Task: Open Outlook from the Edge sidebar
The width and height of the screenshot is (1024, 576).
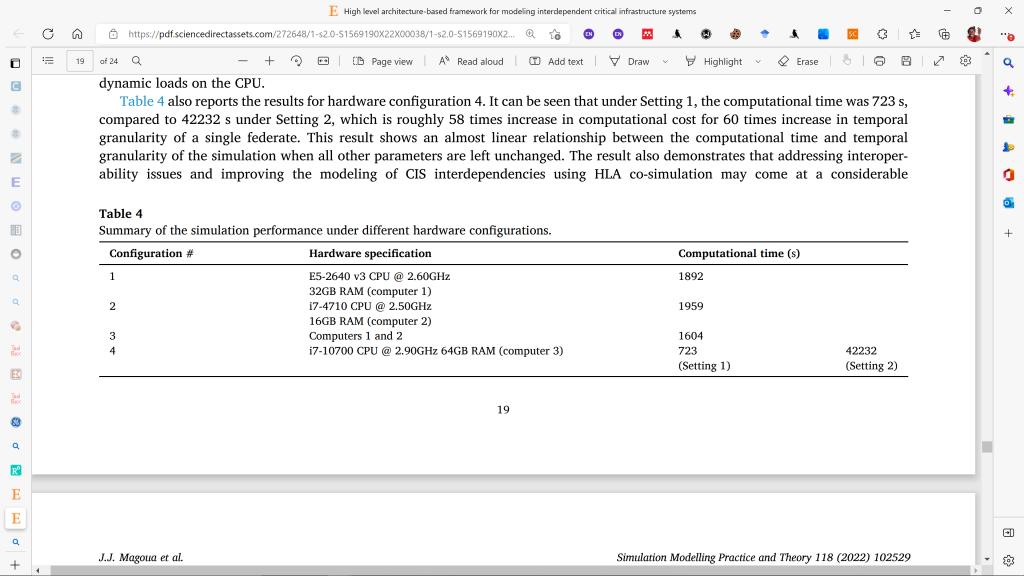Action: click(x=1008, y=203)
